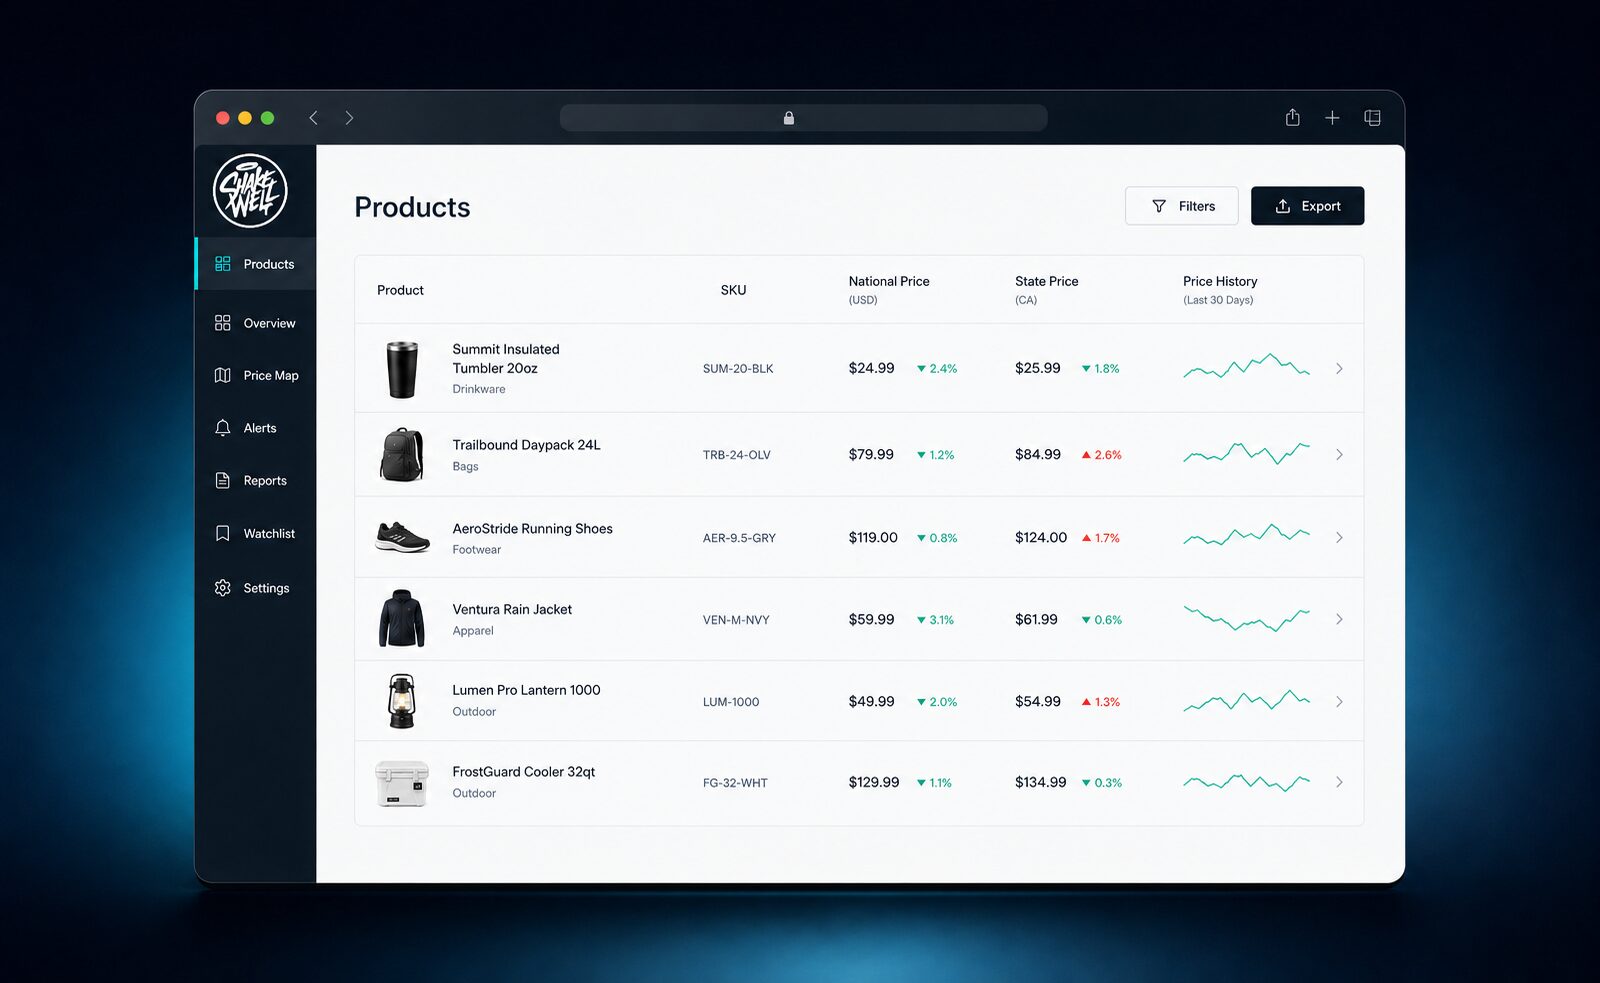Click the Summit tumbler thumbnail
This screenshot has height=983, width=1600.
pos(402,369)
